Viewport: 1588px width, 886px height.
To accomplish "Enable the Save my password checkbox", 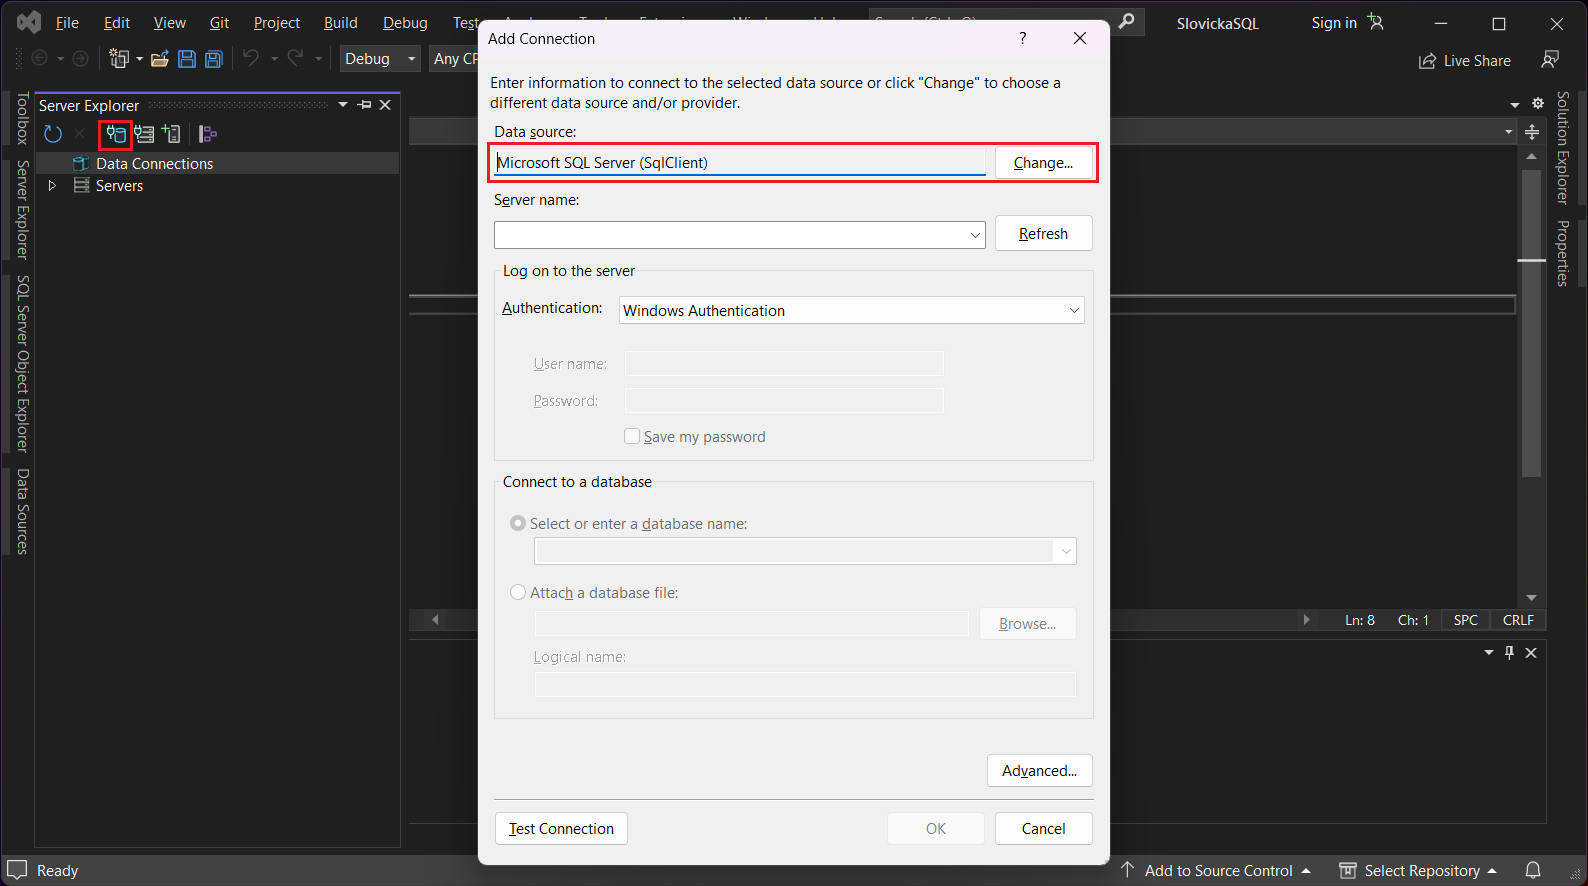I will click(x=632, y=436).
